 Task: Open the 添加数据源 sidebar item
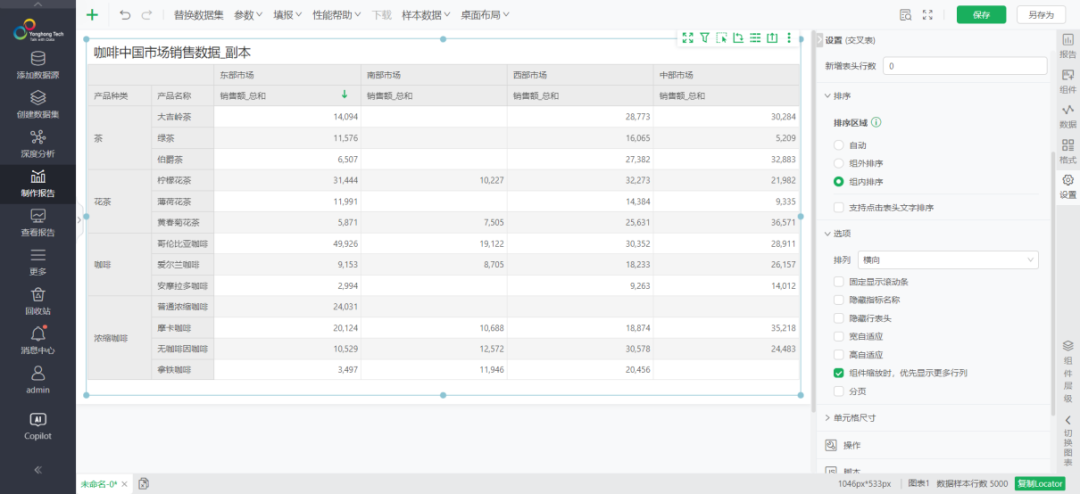click(38, 65)
